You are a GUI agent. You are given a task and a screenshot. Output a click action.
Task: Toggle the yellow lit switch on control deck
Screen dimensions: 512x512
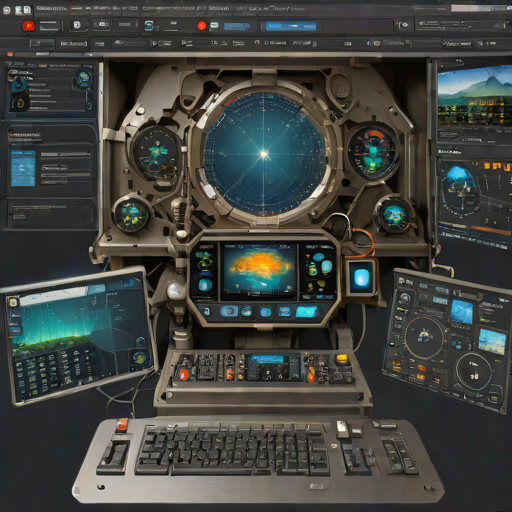(x=342, y=359)
